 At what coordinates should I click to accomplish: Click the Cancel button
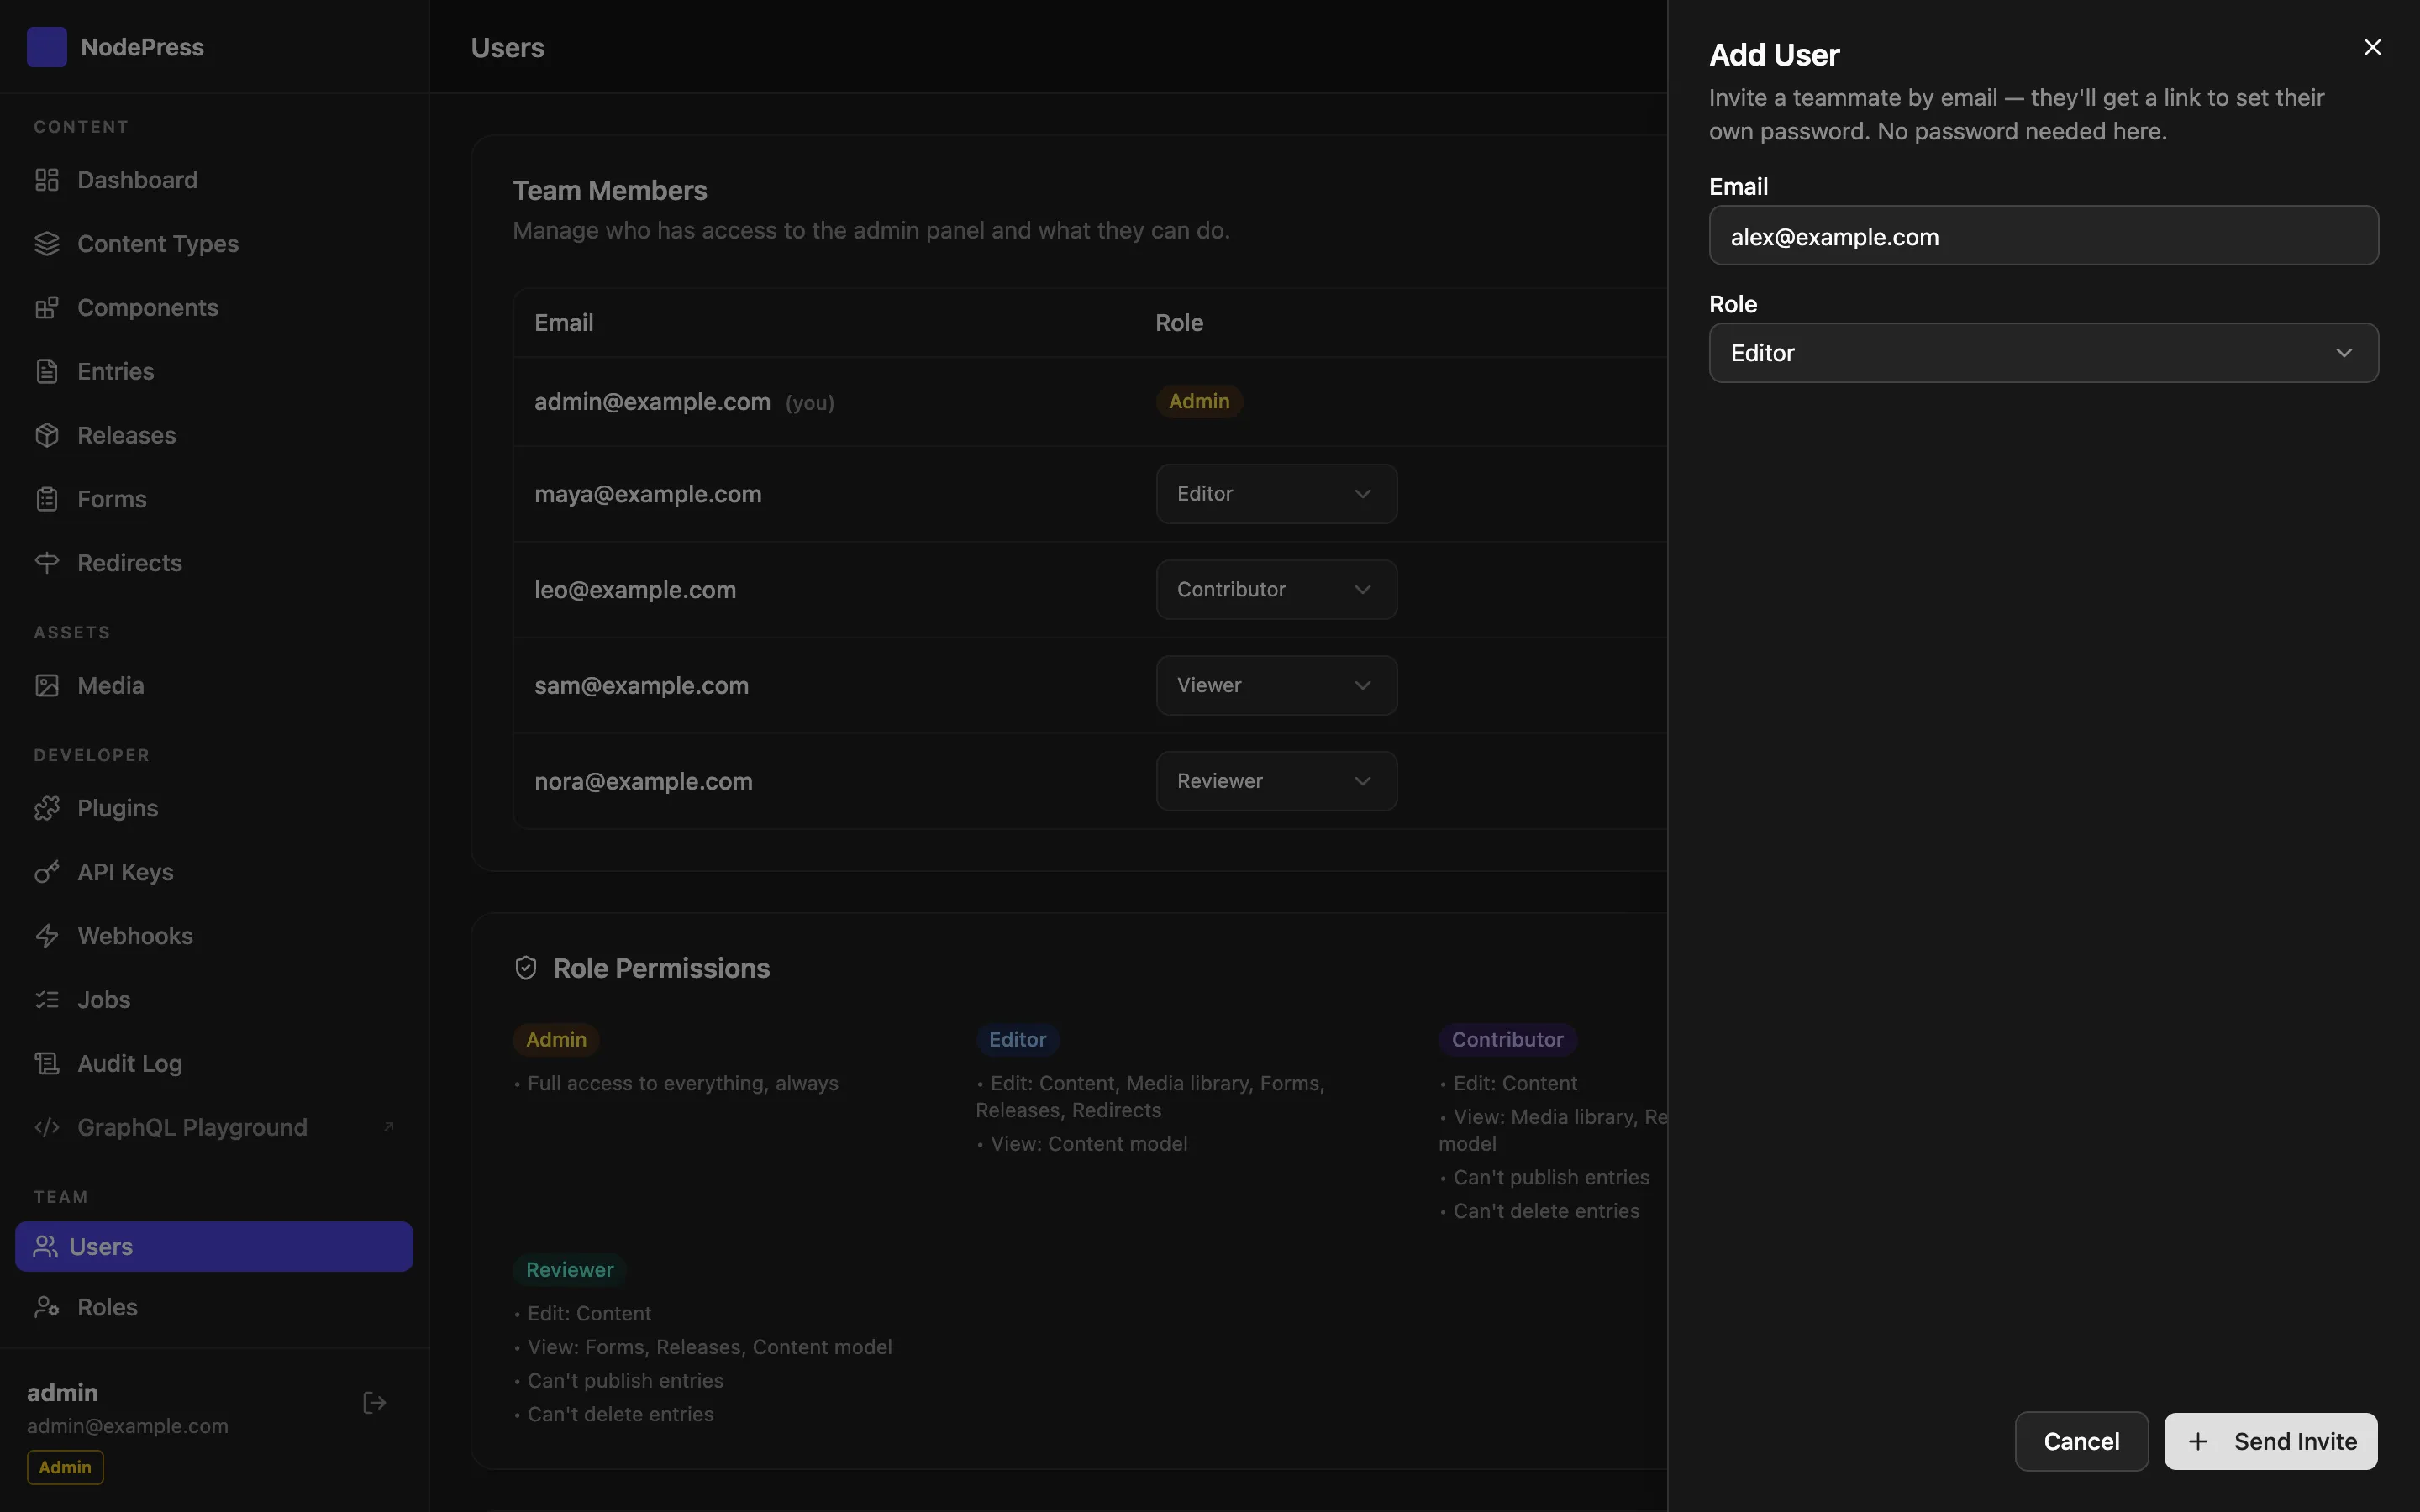pos(2081,1441)
